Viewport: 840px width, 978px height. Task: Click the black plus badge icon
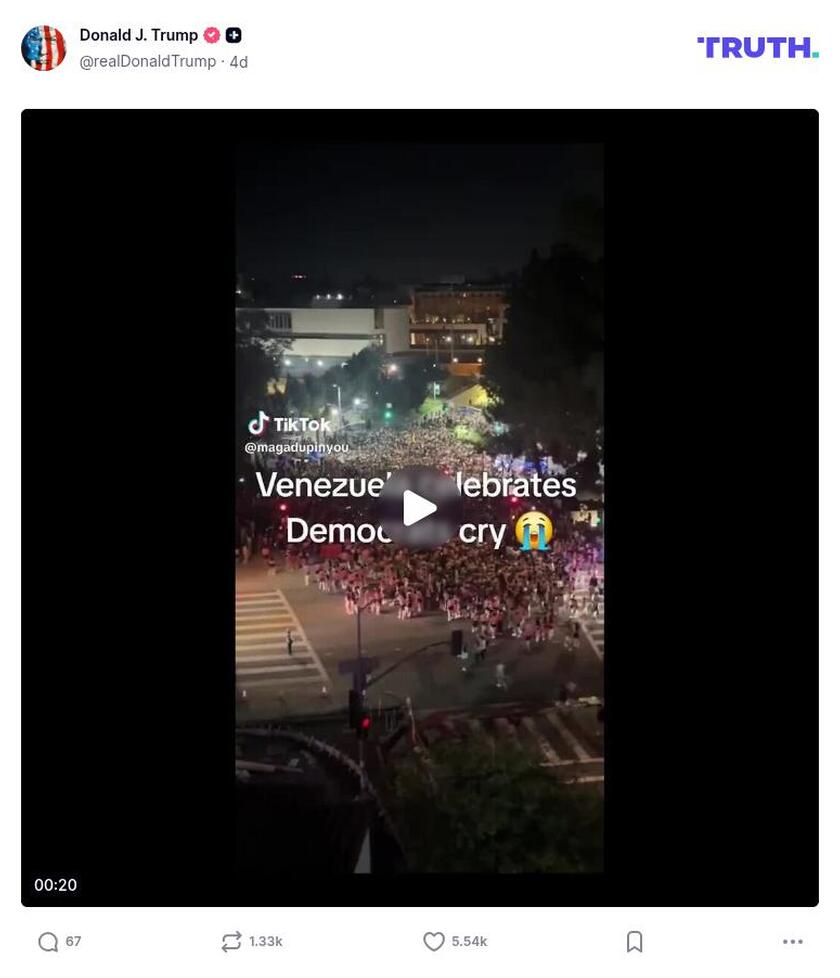coord(233,36)
